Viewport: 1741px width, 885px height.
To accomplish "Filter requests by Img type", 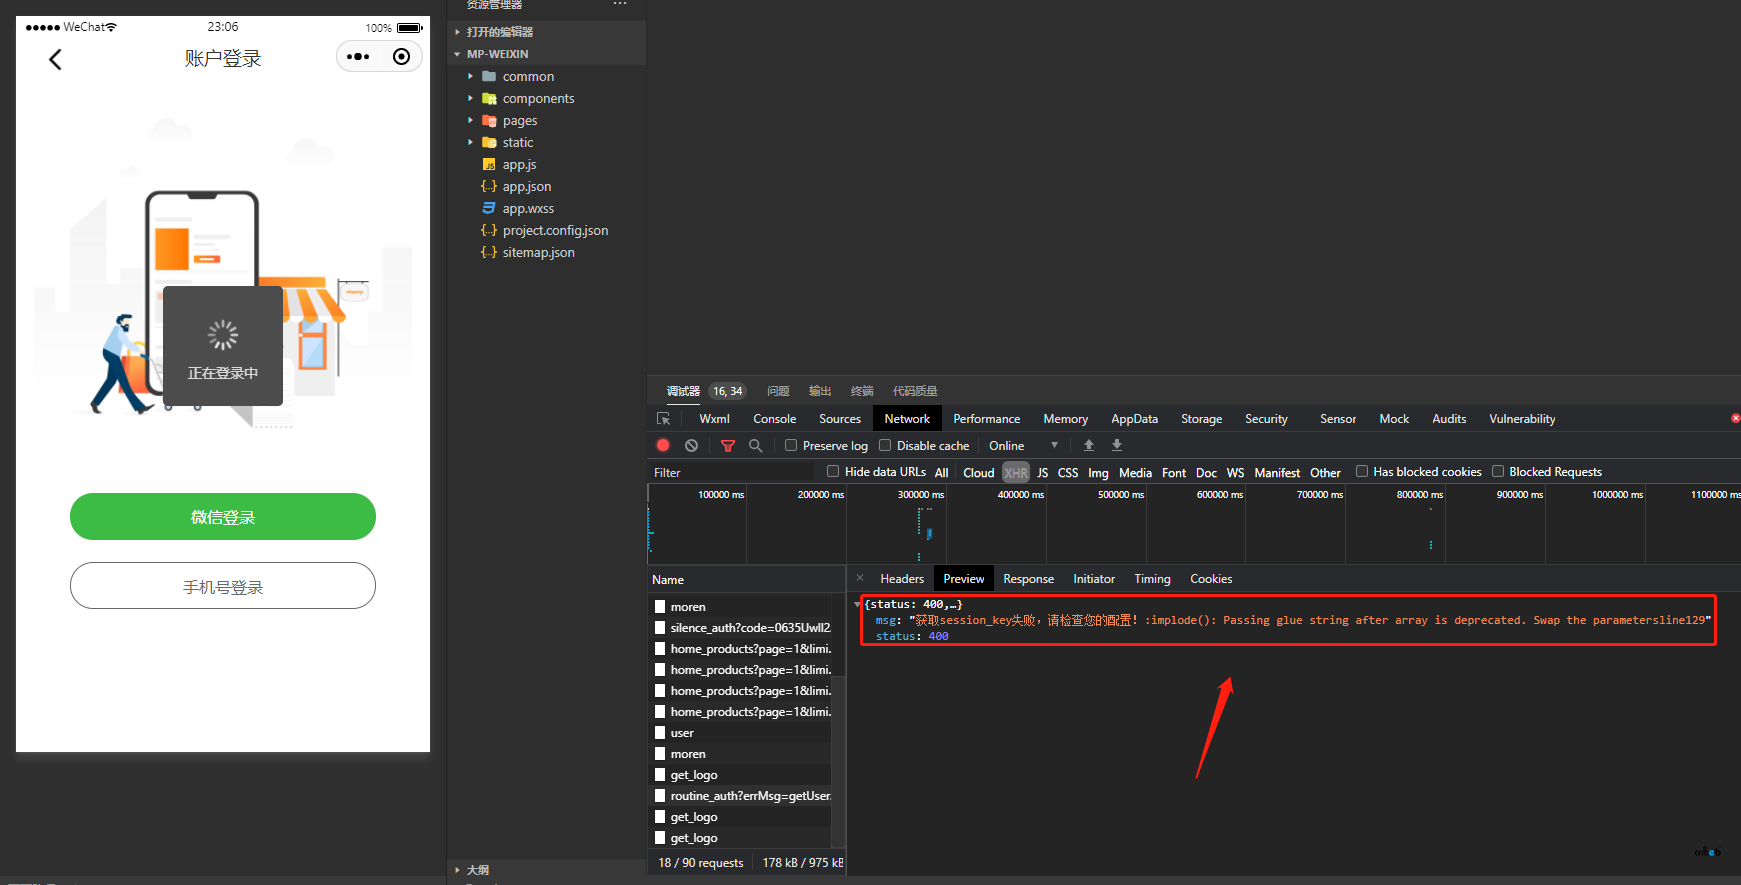I will pos(1098,473).
